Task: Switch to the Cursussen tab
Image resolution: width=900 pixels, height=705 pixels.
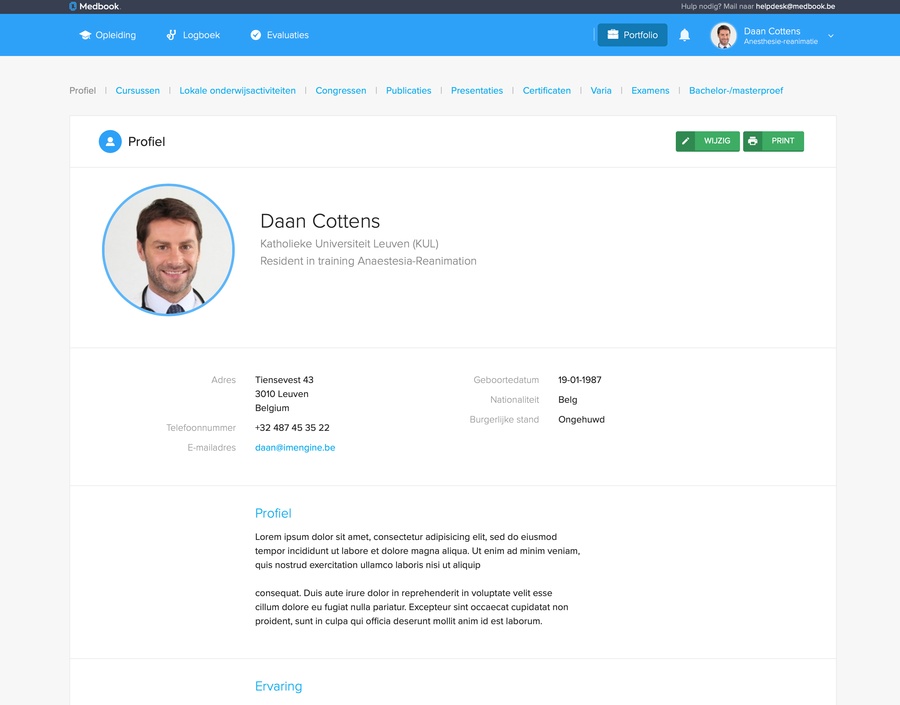Action: click(138, 91)
